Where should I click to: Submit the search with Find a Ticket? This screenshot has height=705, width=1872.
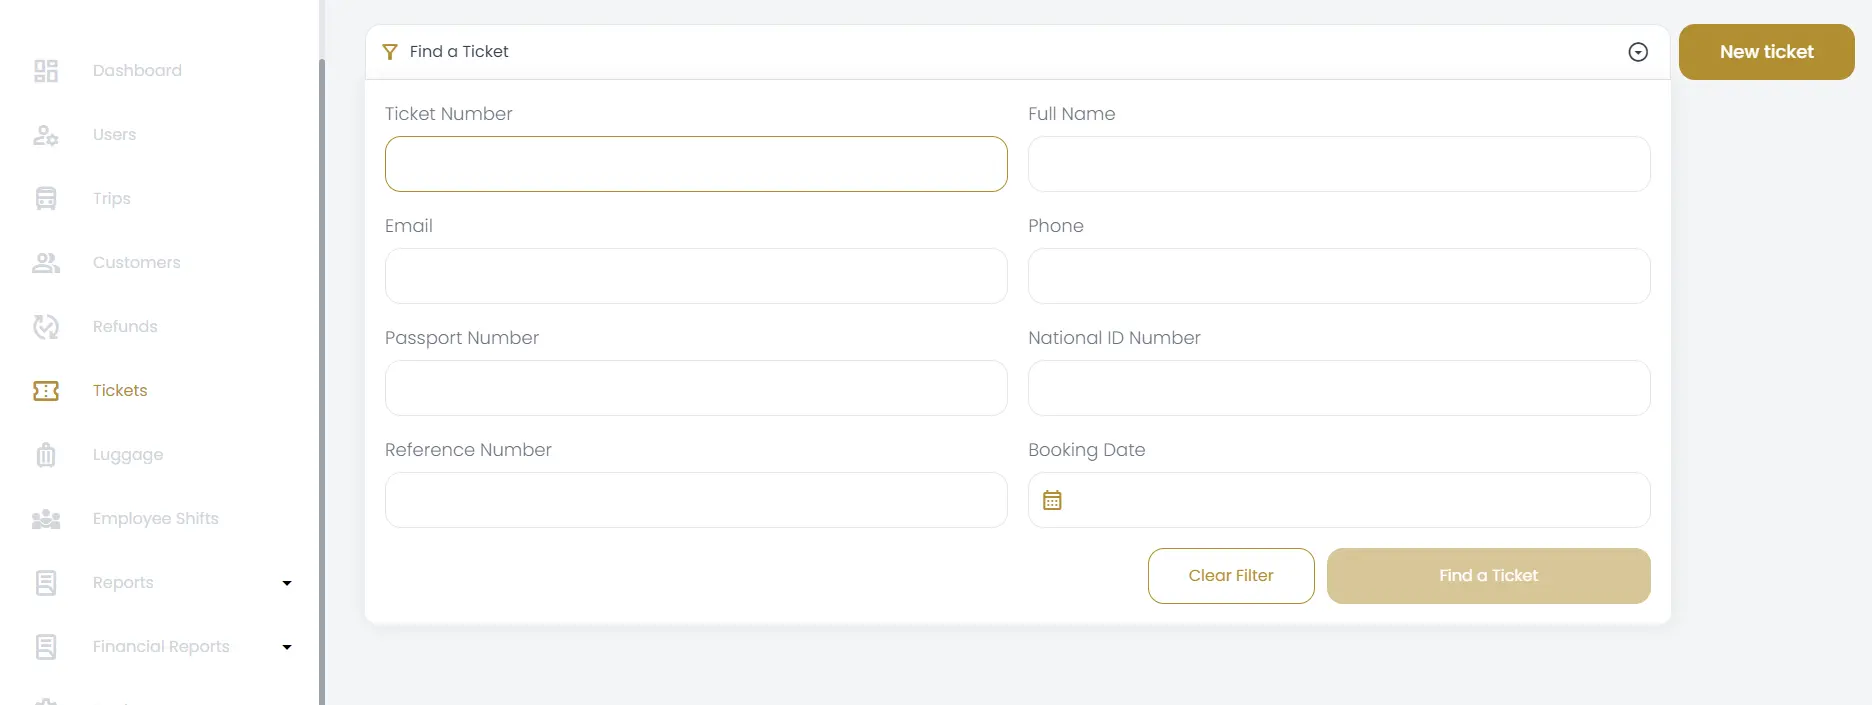(x=1488, y=575)
